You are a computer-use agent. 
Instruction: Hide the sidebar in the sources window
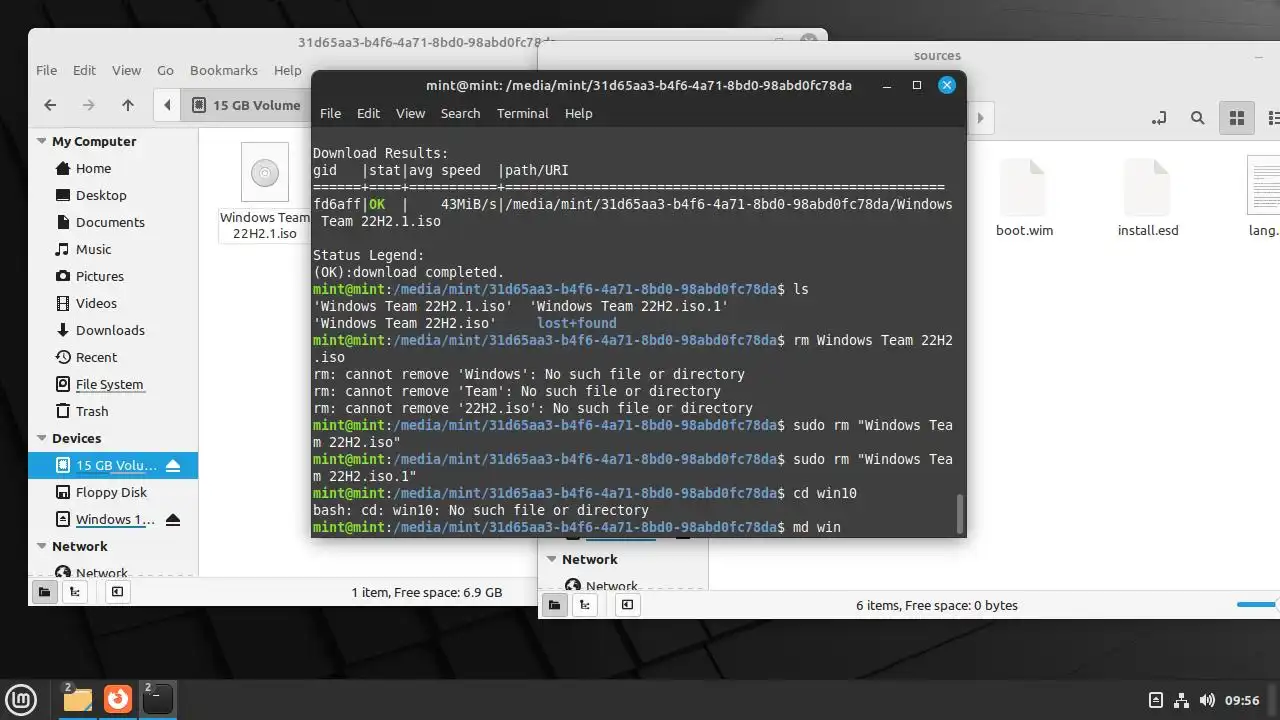pyautogui.click(x=627, y=605)
